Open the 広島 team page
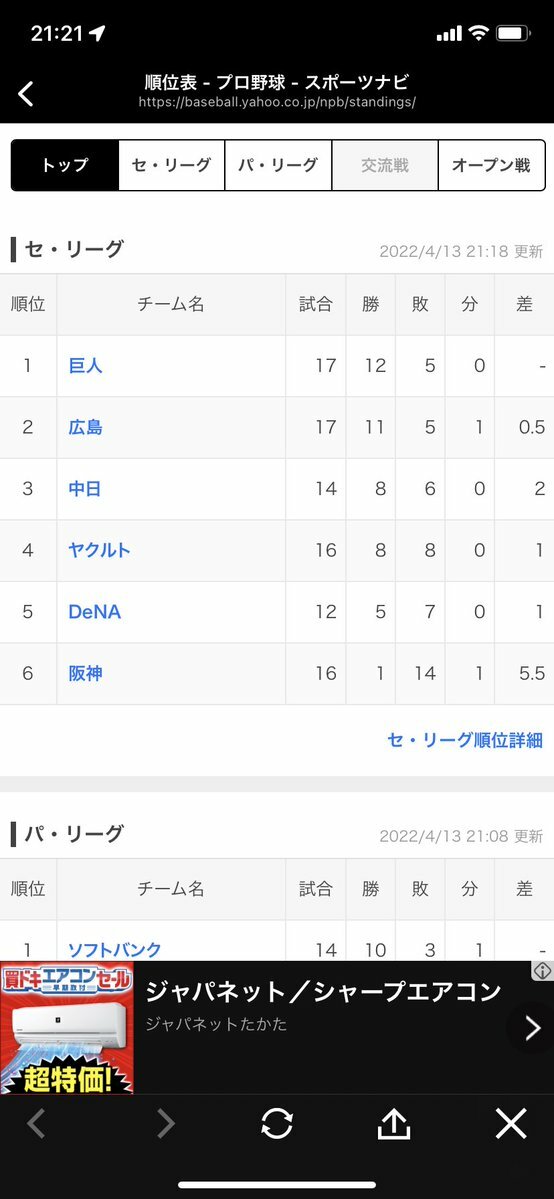 pyautogui.click(x=85, y=427)
